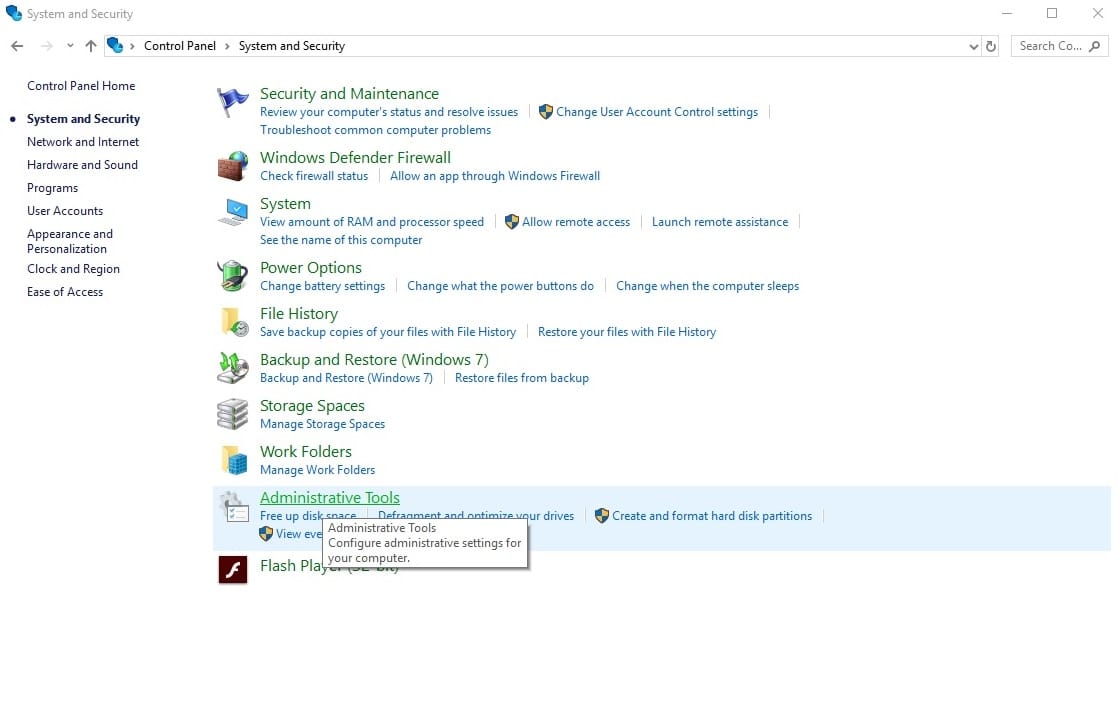
Task: Open the Administrative Tools heading link
Action: coord(329,498)
